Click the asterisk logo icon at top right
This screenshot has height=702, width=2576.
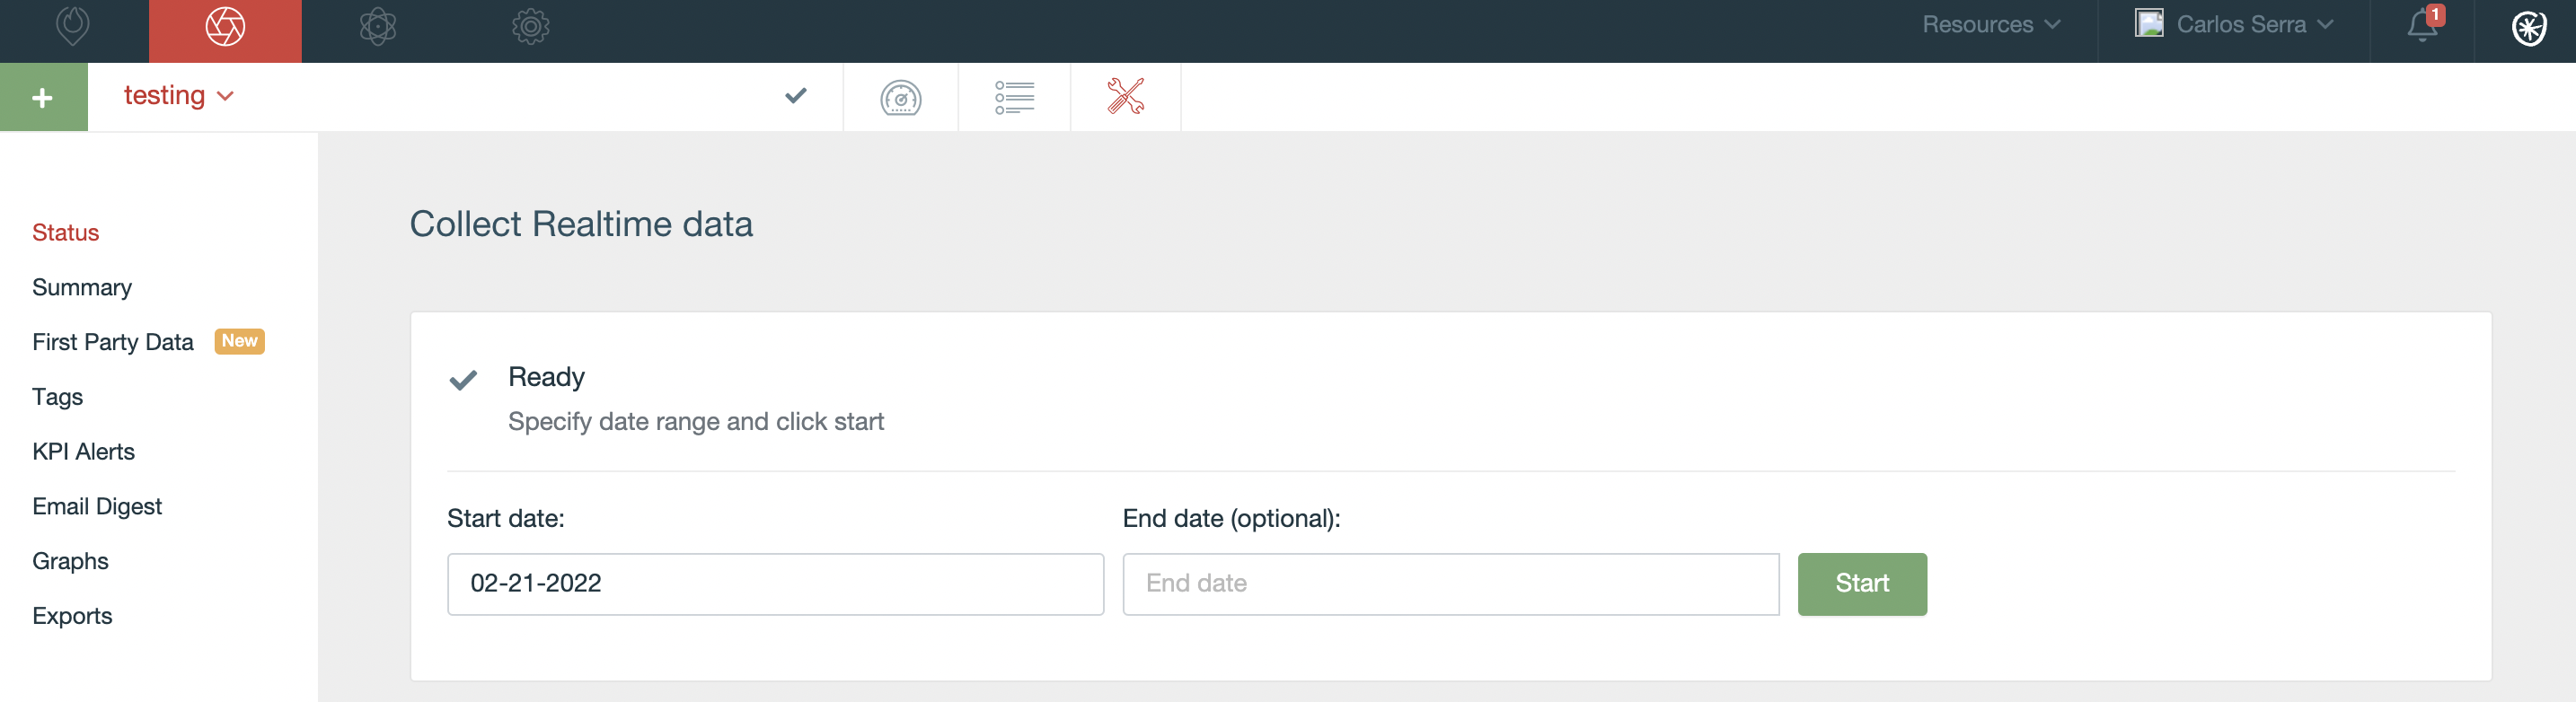coord(2529,28)
